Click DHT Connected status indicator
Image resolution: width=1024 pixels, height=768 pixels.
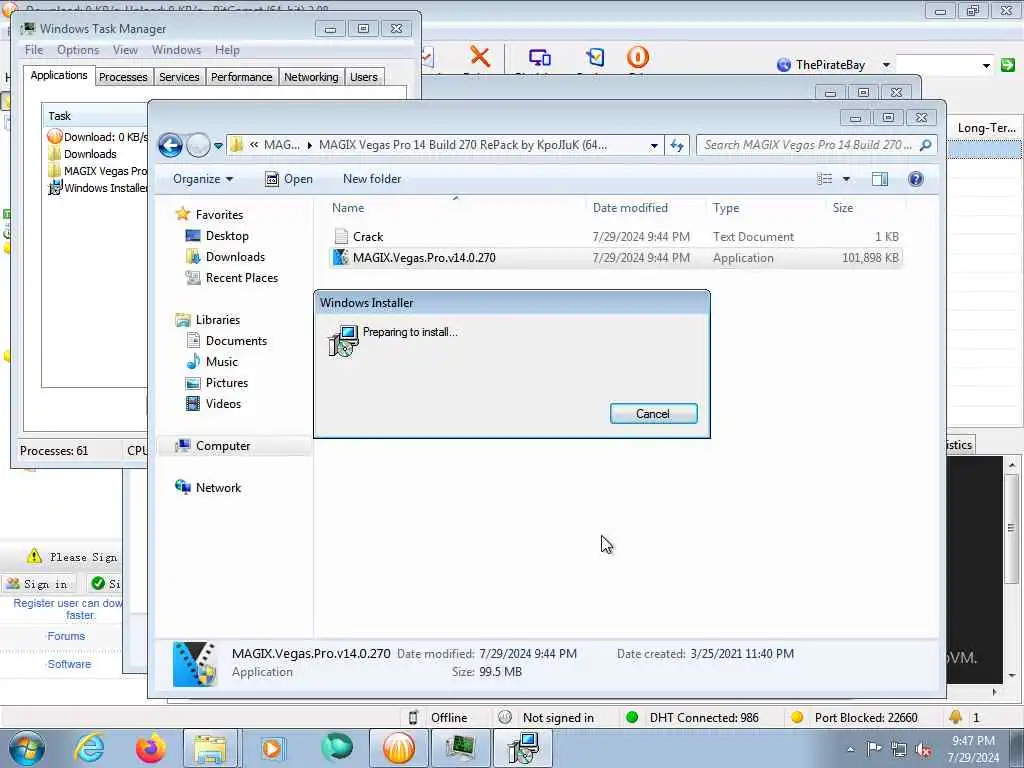694,718
